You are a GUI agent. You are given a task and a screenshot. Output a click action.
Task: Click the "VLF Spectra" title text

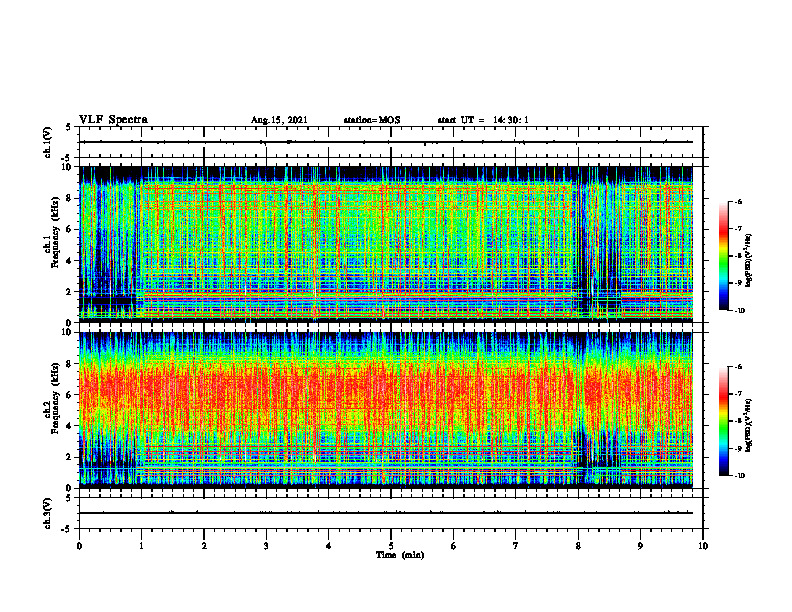[113, 120]
